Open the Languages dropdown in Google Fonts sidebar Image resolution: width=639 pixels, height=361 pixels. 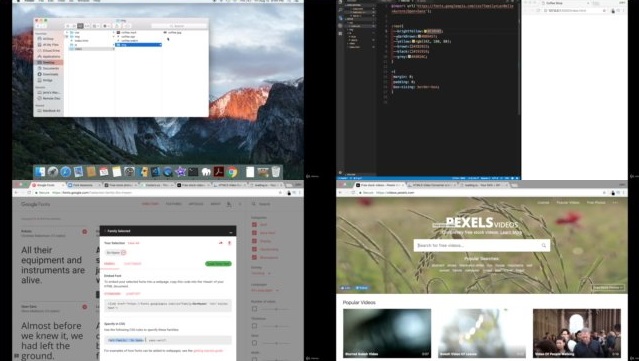point(265,291)
